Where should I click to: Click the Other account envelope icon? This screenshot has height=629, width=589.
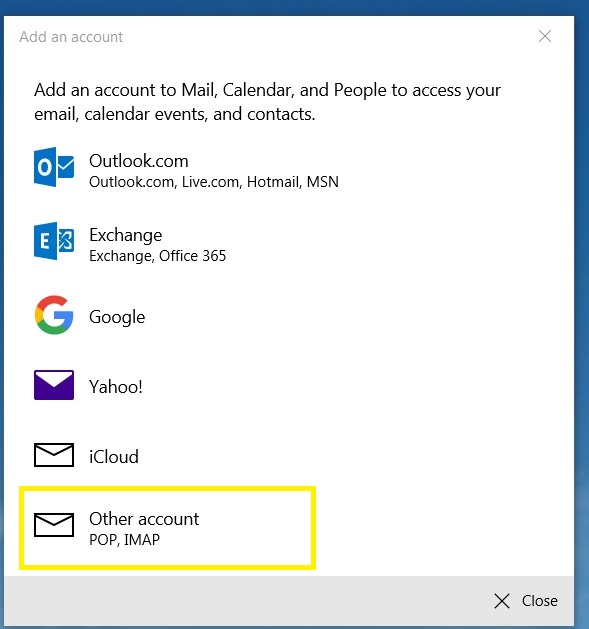(x=54, y=525)
